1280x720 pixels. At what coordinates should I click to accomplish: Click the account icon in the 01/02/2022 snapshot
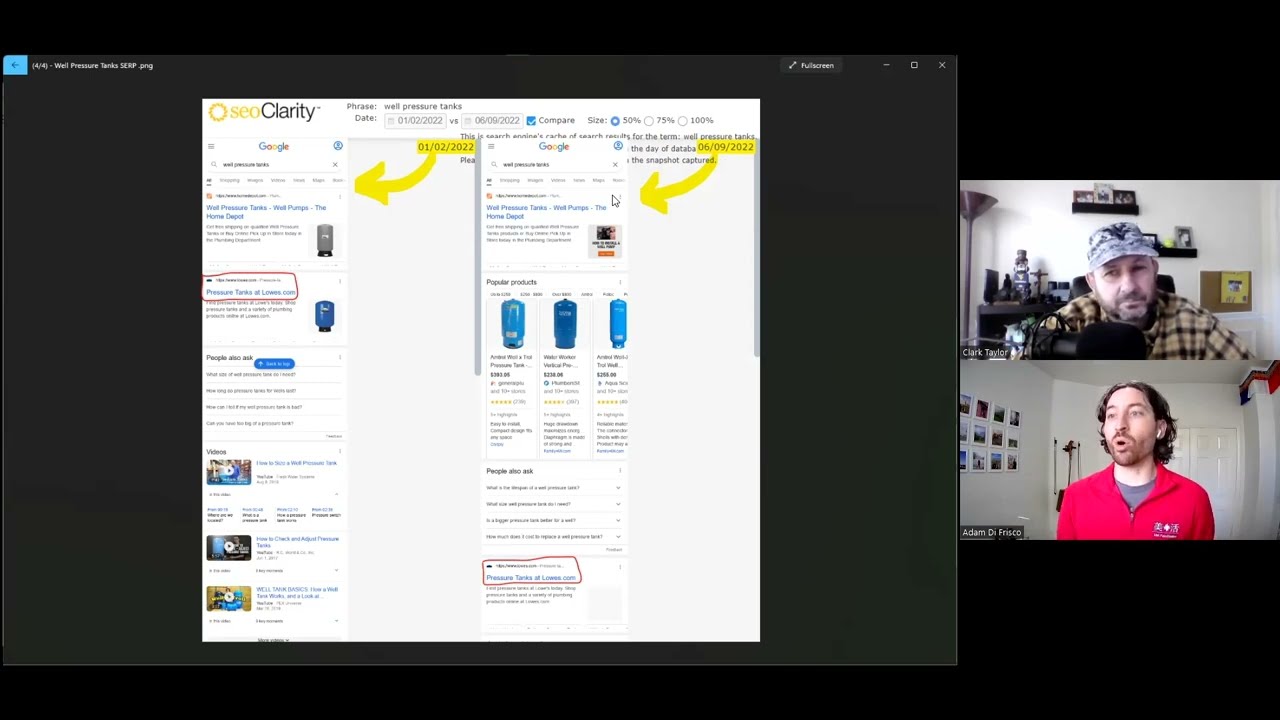click(x=338, y=146)
